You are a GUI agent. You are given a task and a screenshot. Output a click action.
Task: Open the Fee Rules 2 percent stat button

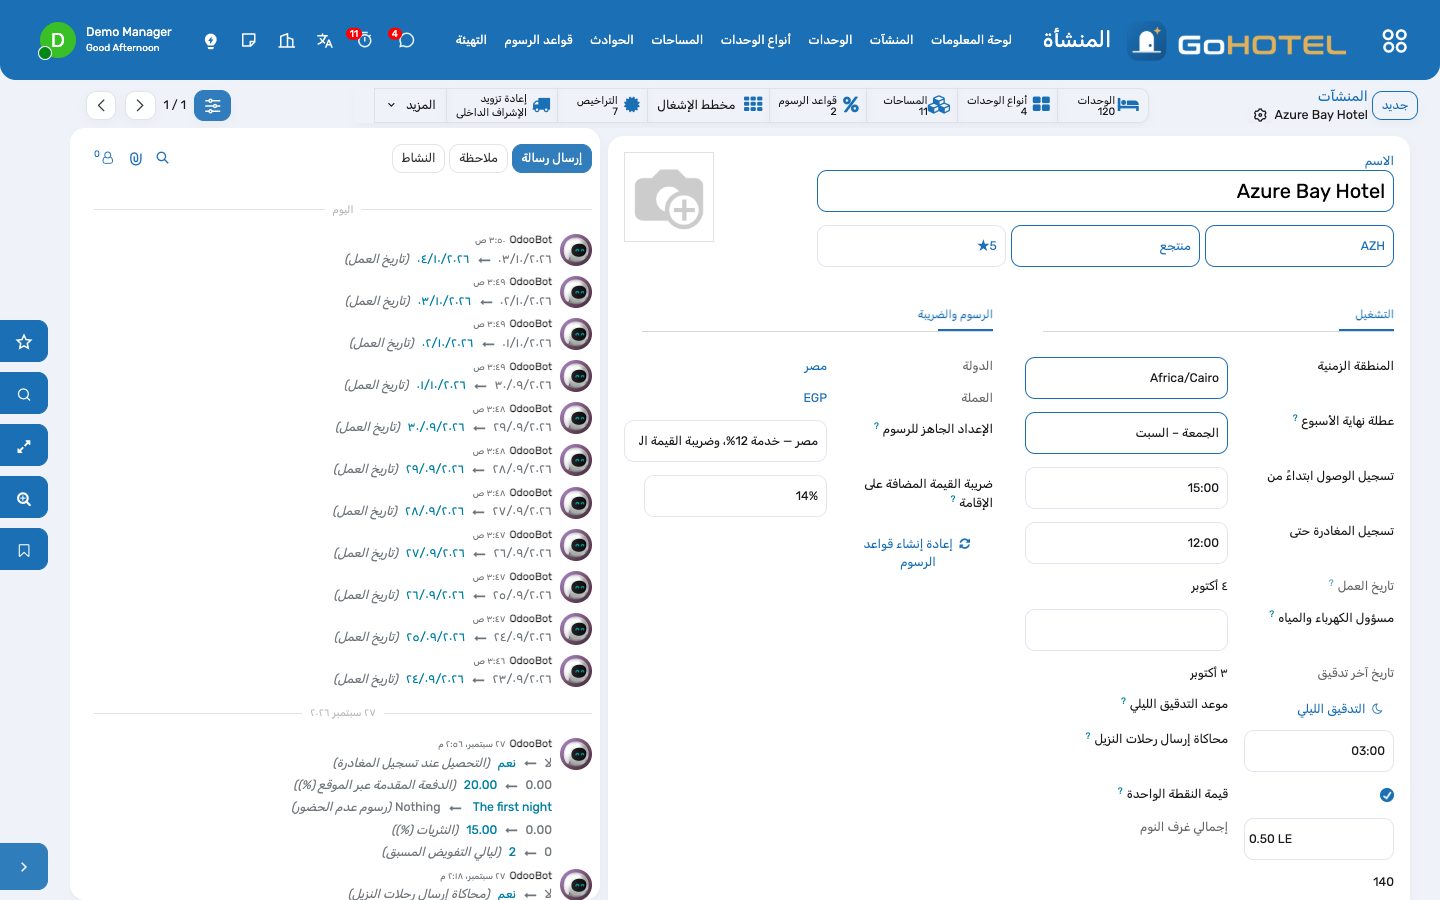click(x=818, y=105)
